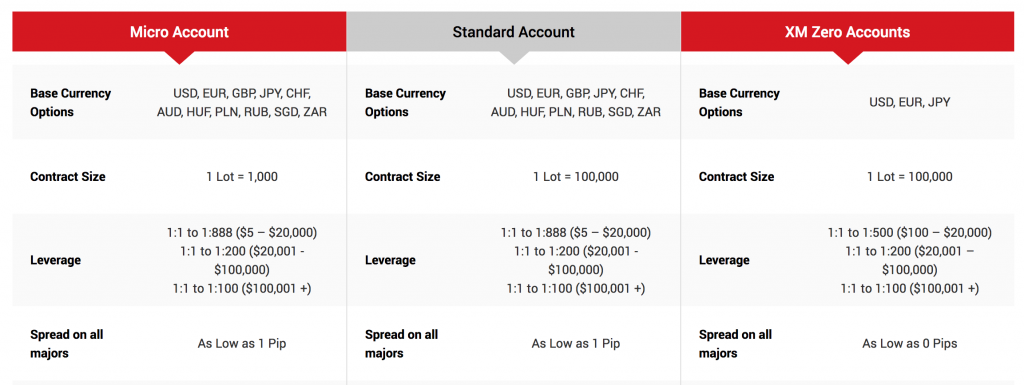Click Standard Account currency list starting USD, EUR, GBP
The image size is (1024, 385).
[x=576, y=102]
